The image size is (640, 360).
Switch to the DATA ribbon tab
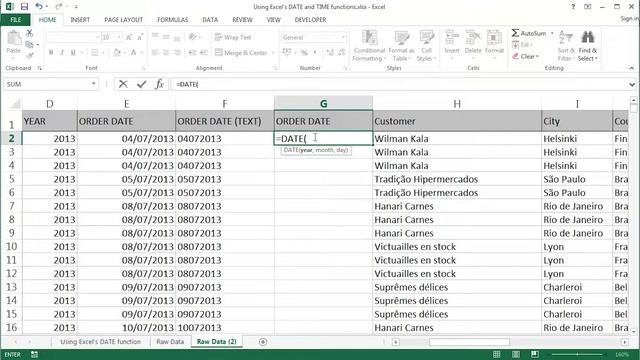coord(210,20)
